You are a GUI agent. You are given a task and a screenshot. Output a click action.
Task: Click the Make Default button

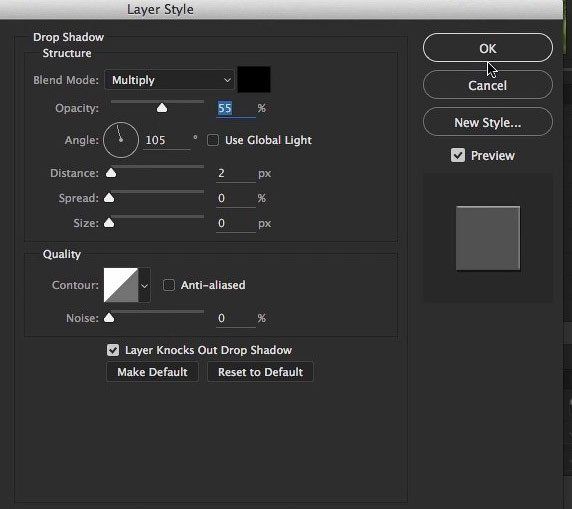152,372
